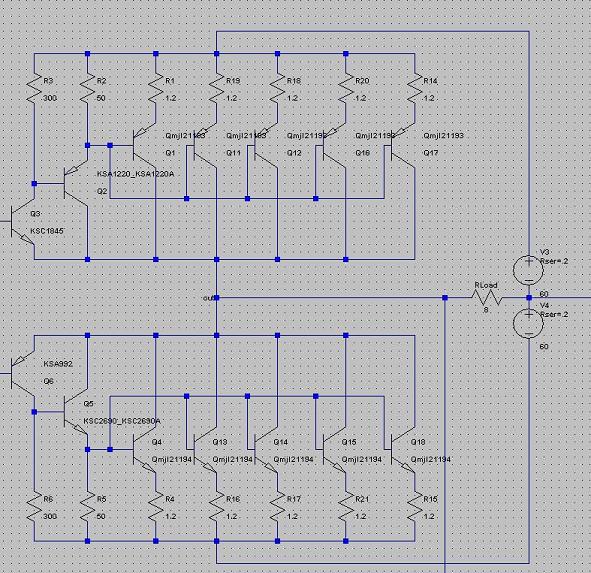Pick the Q5 KSC2690 transistor symbol
Image resolution: width=591 pixels, height=573 pixels.
(76, 412)
